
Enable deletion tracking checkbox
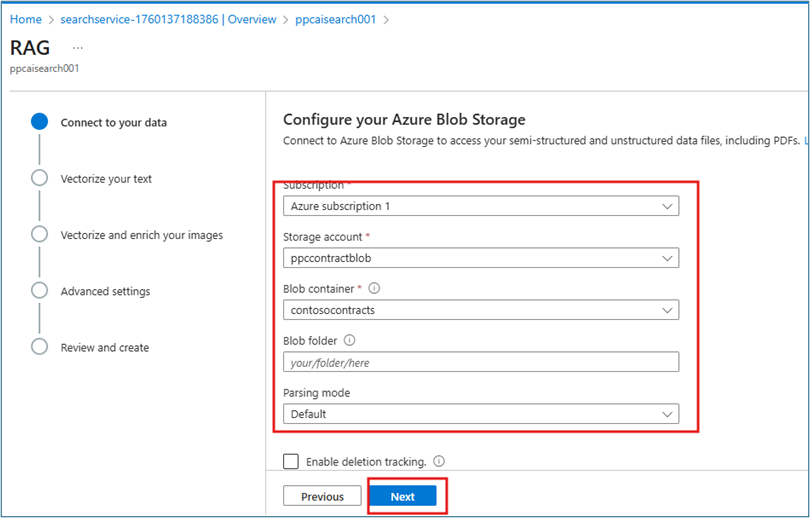(x=291, y=461)
